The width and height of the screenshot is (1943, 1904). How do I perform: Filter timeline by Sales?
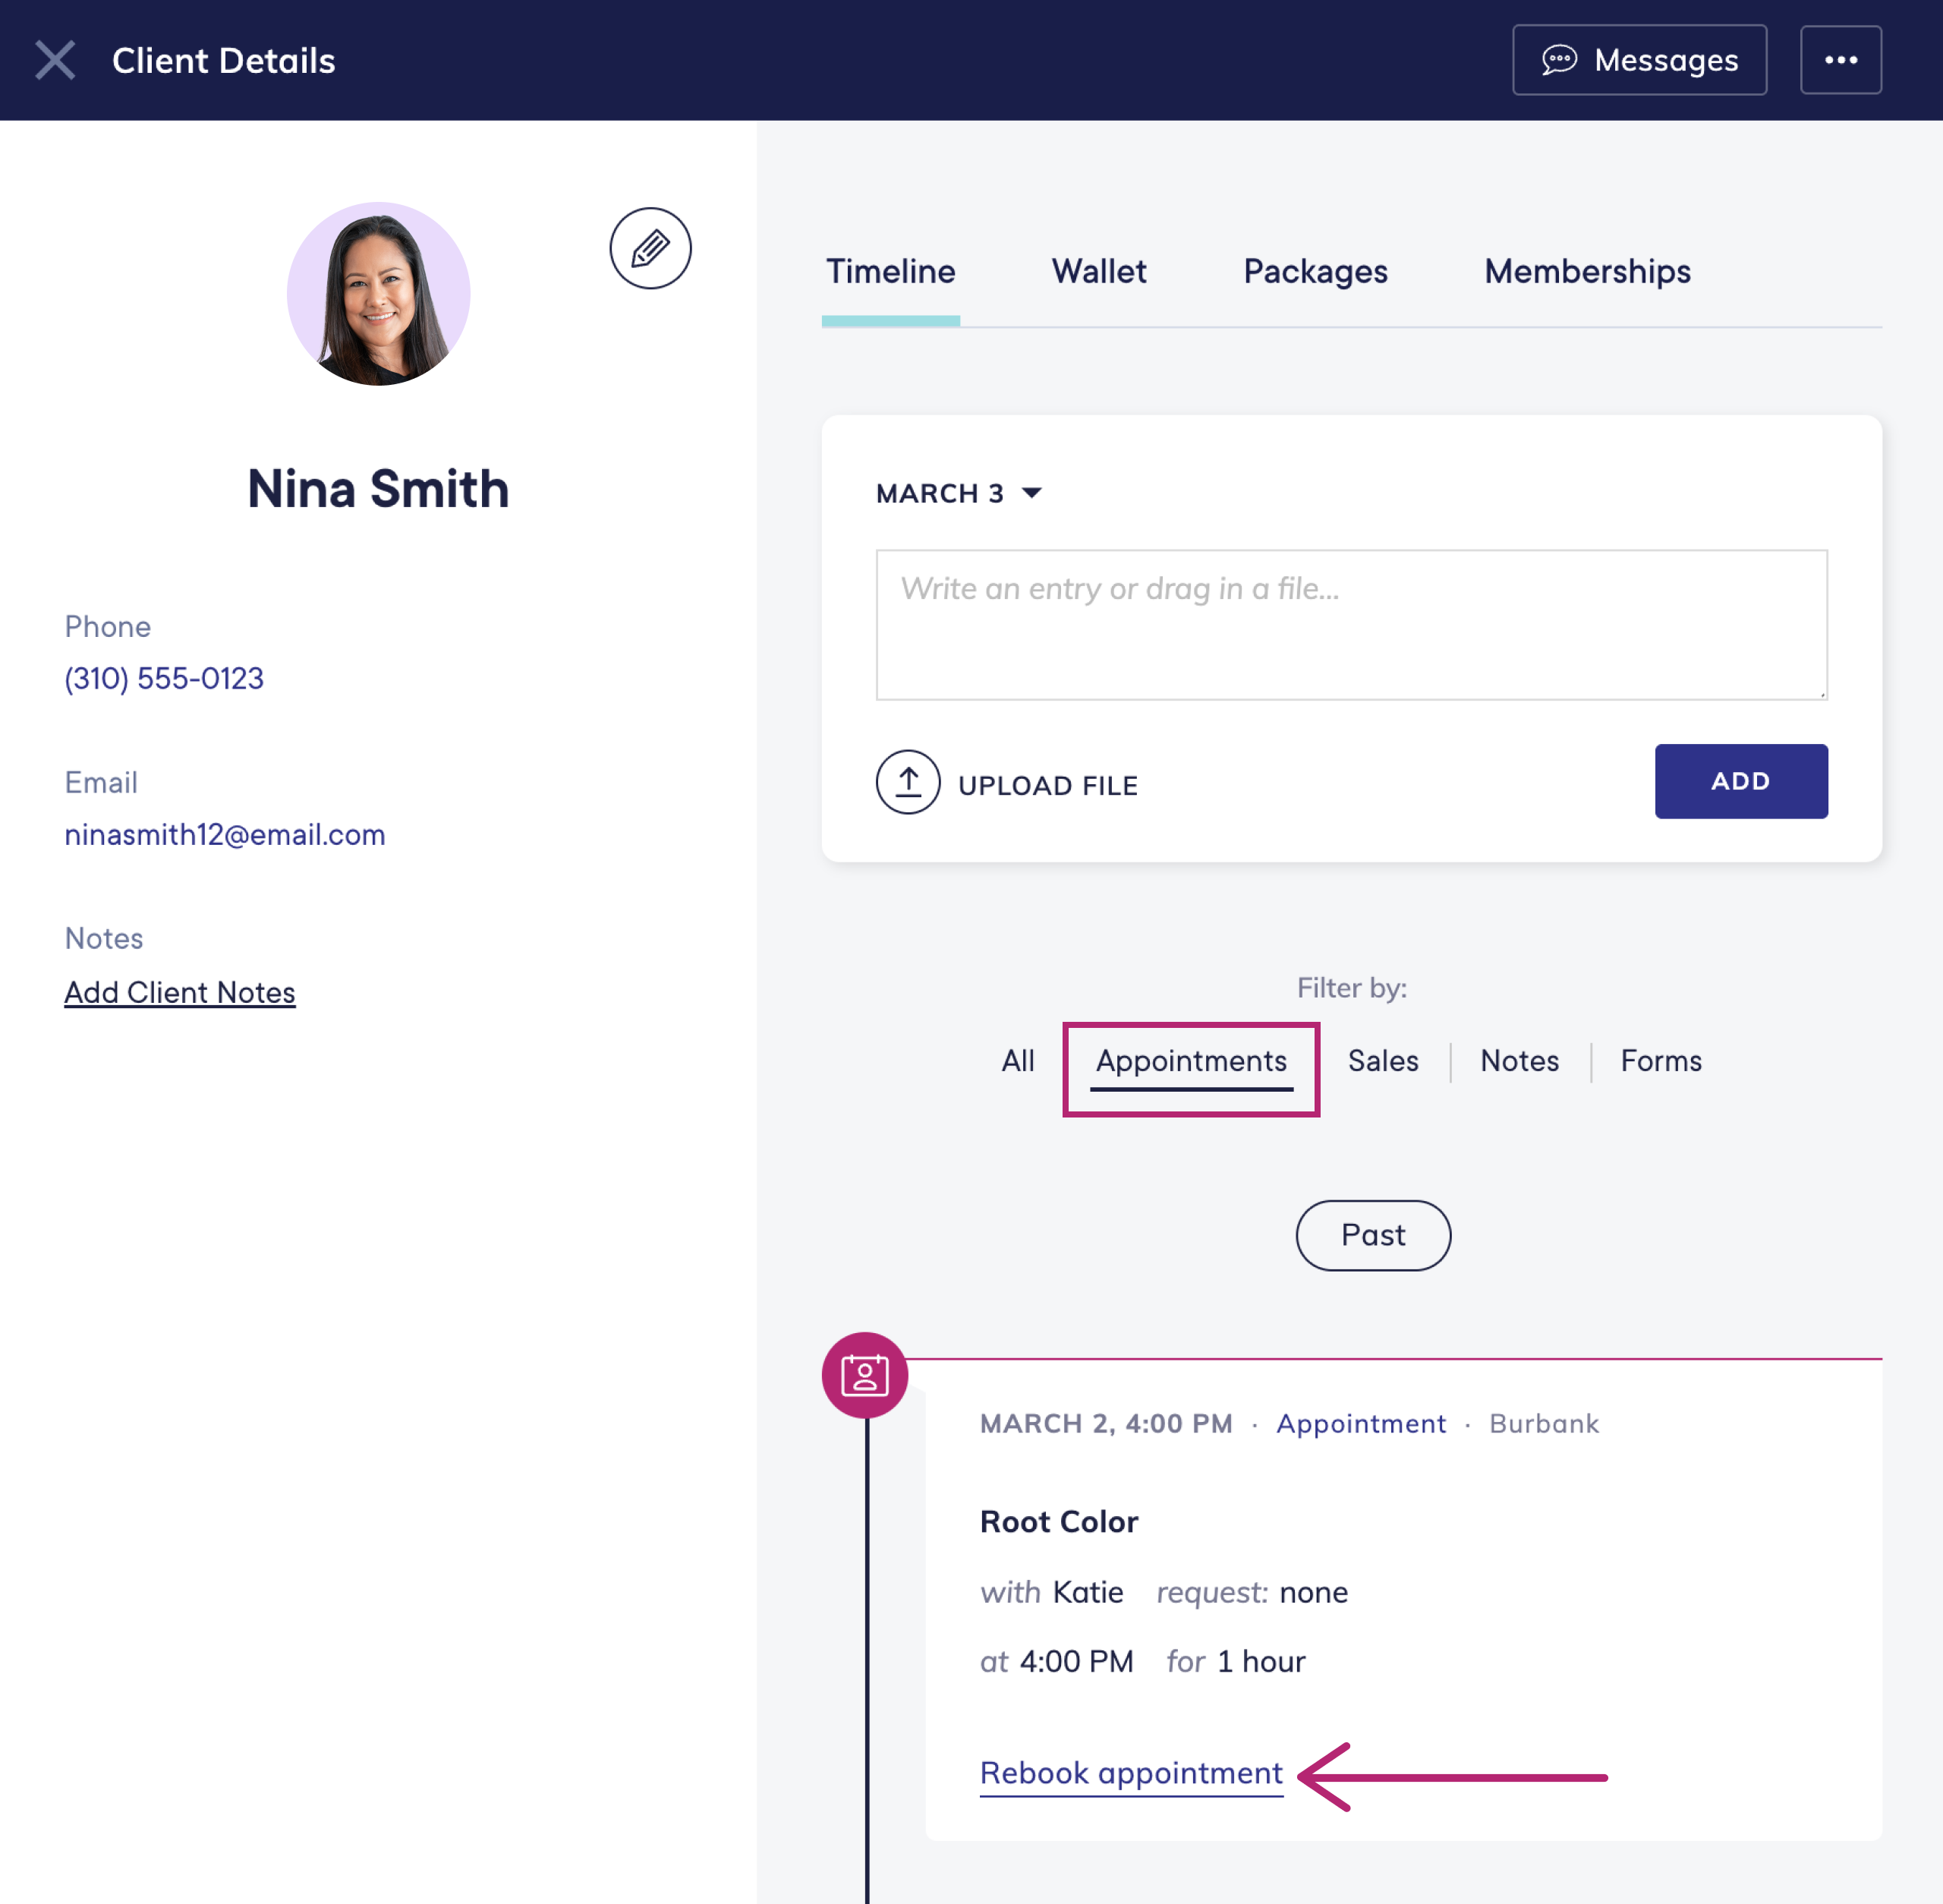pyautogui.click(x=1382, y=1060)
